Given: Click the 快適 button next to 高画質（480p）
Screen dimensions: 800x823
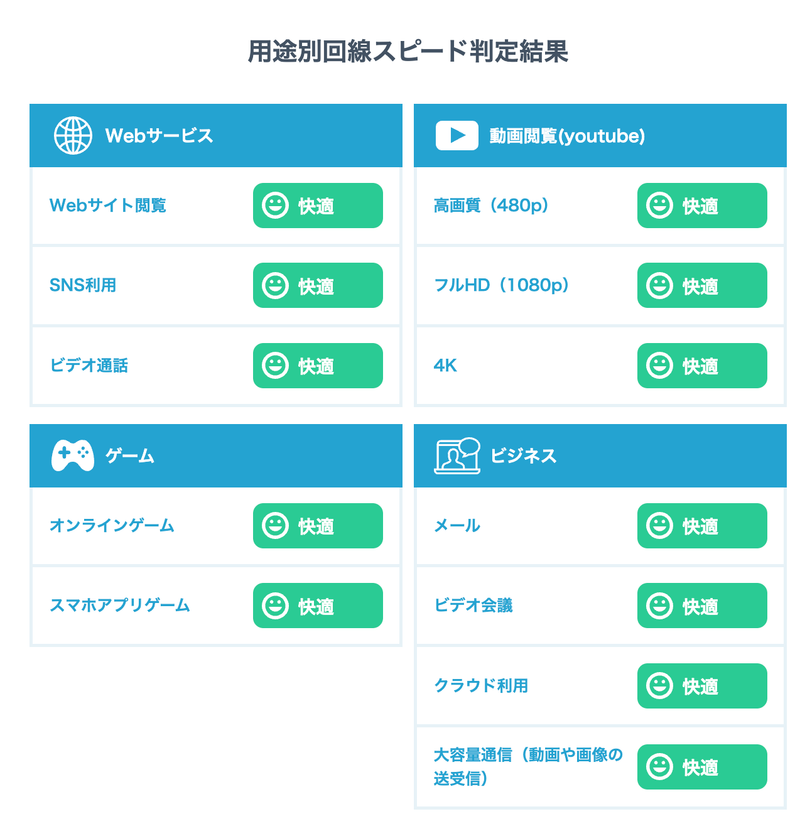Looking at the screenshot, I should tap(702, 205).
